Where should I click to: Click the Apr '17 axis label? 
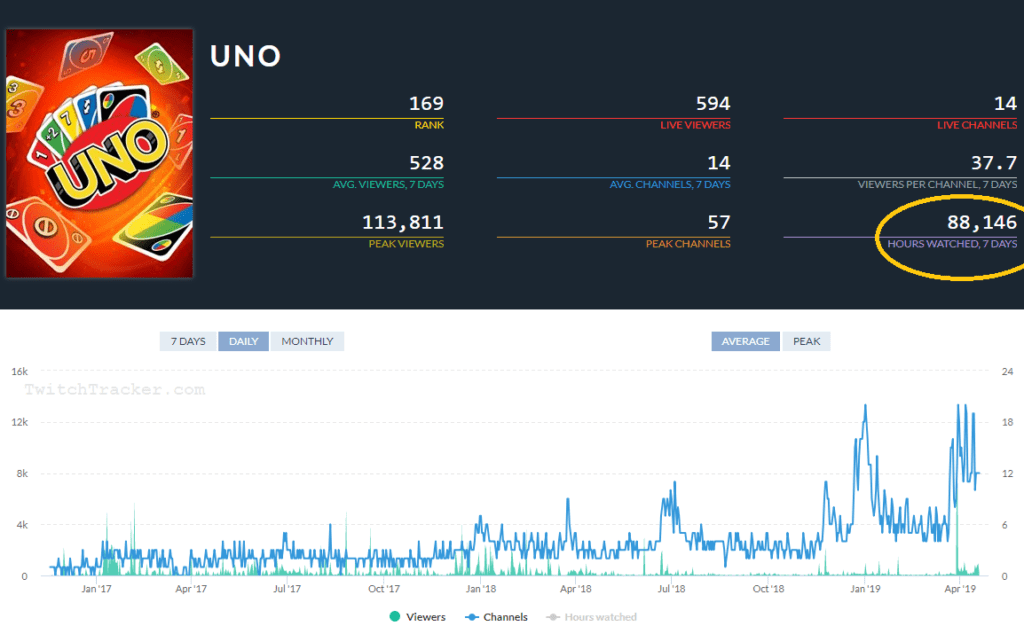click(x=191, y=589)
